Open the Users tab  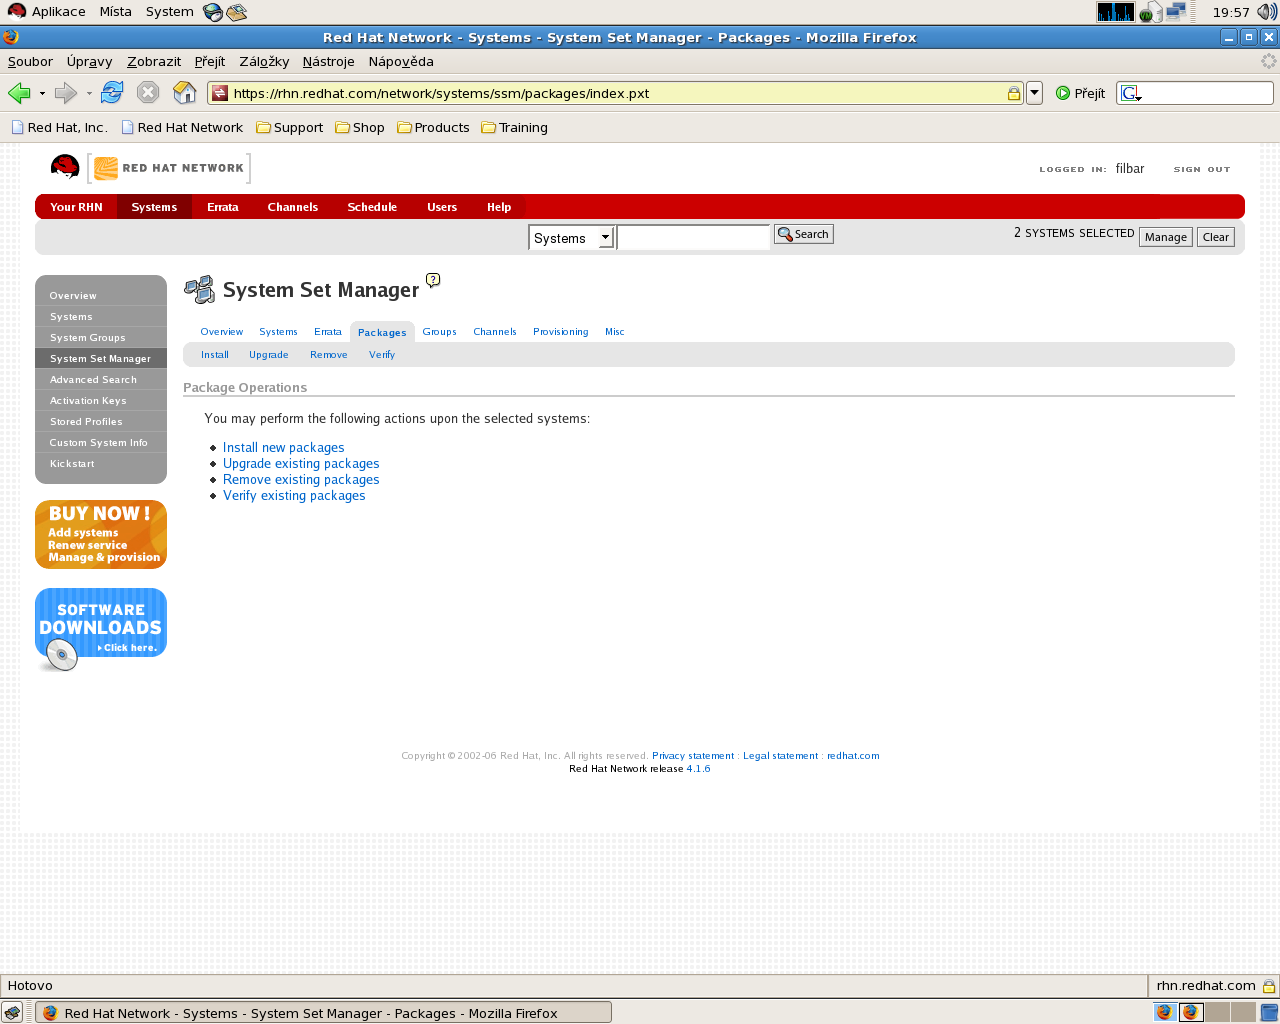coord(442,207)
